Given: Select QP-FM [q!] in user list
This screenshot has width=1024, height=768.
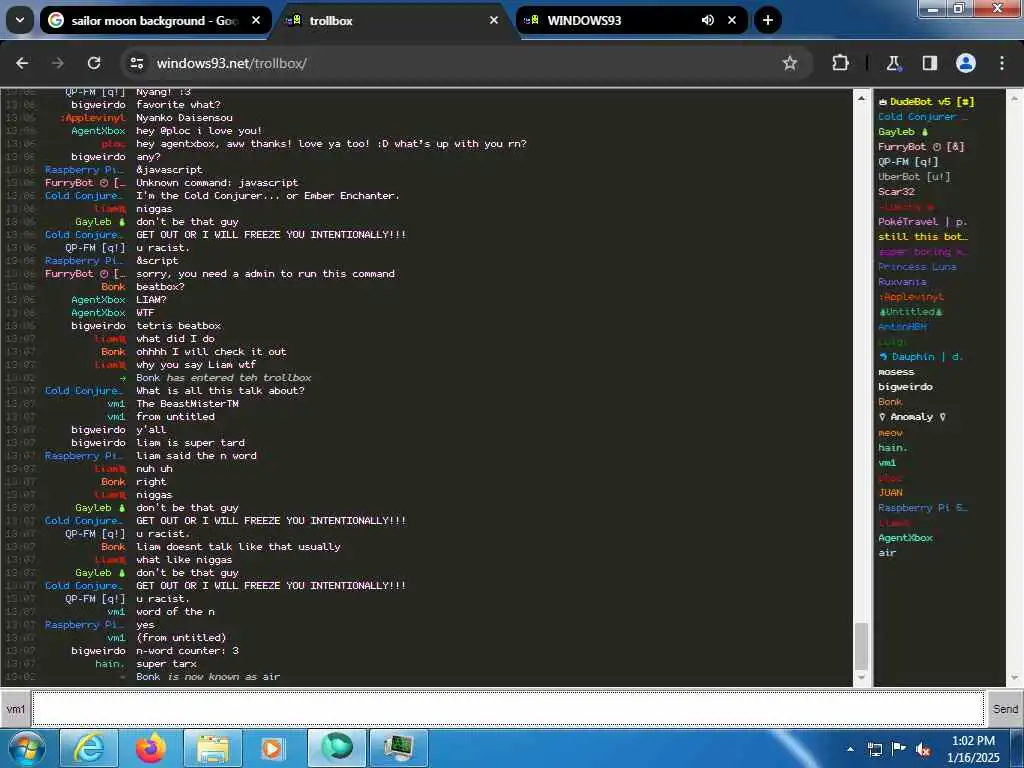Looking at the screenshot, I should 908,162.
